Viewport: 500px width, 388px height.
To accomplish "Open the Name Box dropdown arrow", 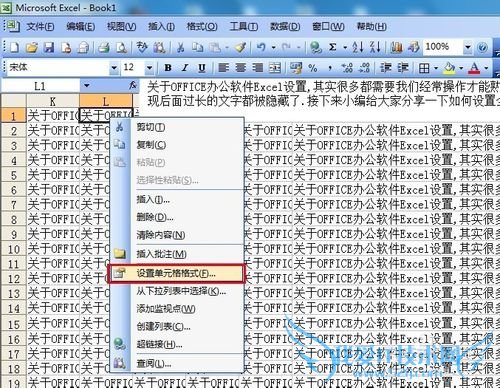I will click(x=87, y=86).
